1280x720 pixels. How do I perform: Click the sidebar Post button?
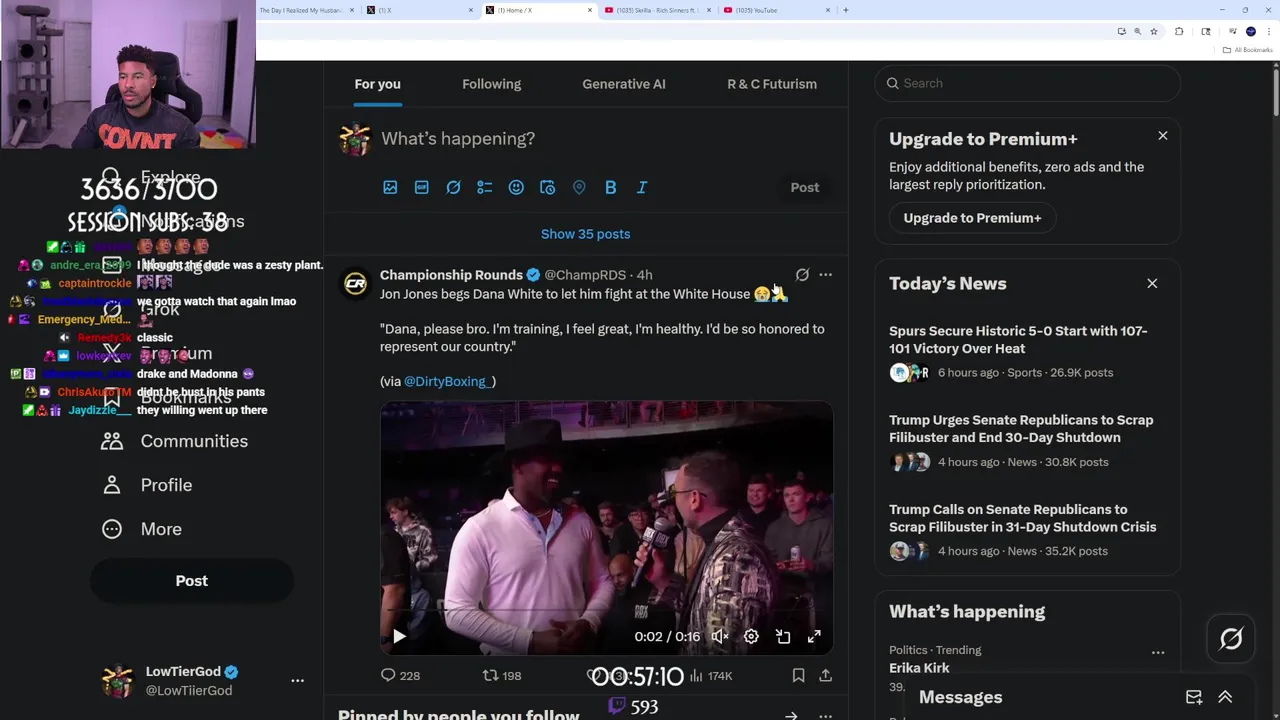click(192, 580)
